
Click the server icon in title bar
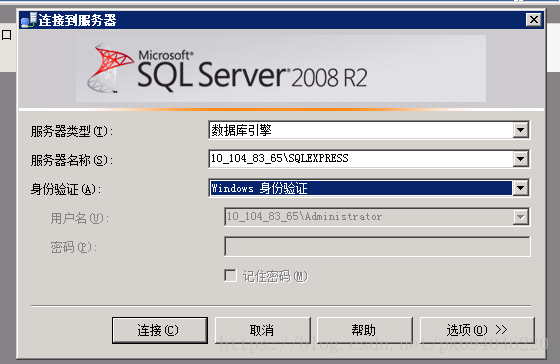coord(29,20)
